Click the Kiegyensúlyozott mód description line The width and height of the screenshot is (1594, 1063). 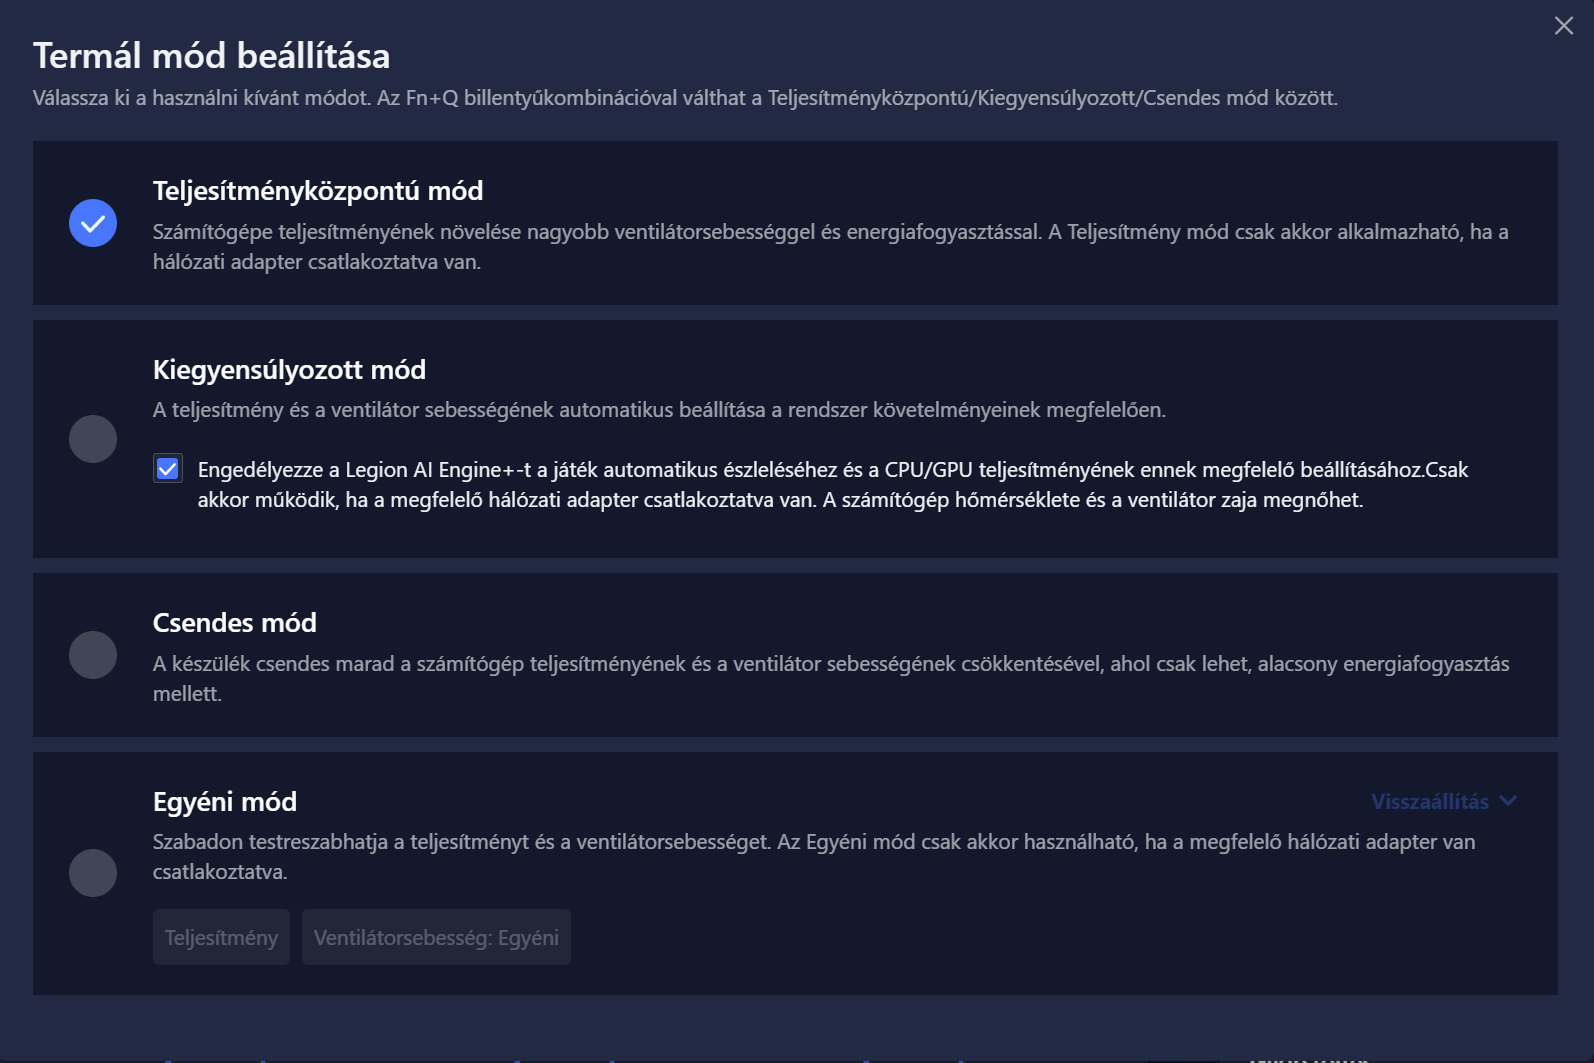tap(659, 410)
